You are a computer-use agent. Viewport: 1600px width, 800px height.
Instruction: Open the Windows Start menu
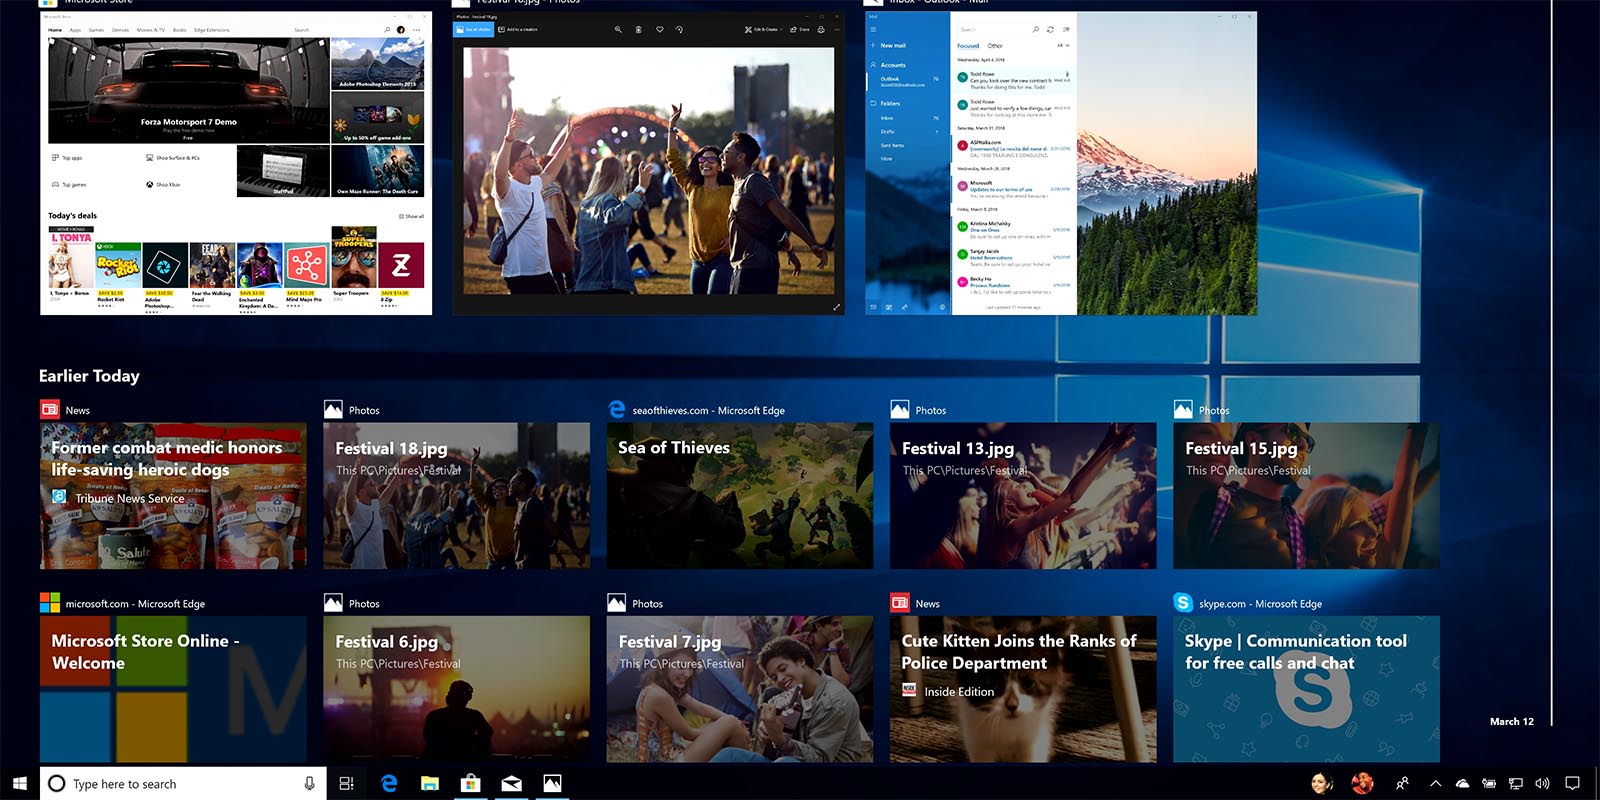point(19,783)
